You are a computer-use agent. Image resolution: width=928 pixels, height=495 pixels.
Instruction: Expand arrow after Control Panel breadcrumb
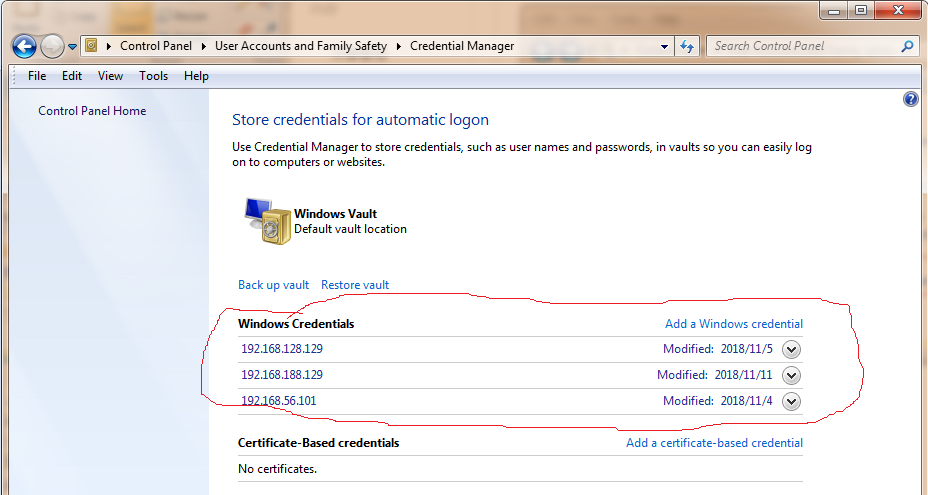tap(204, 46)
